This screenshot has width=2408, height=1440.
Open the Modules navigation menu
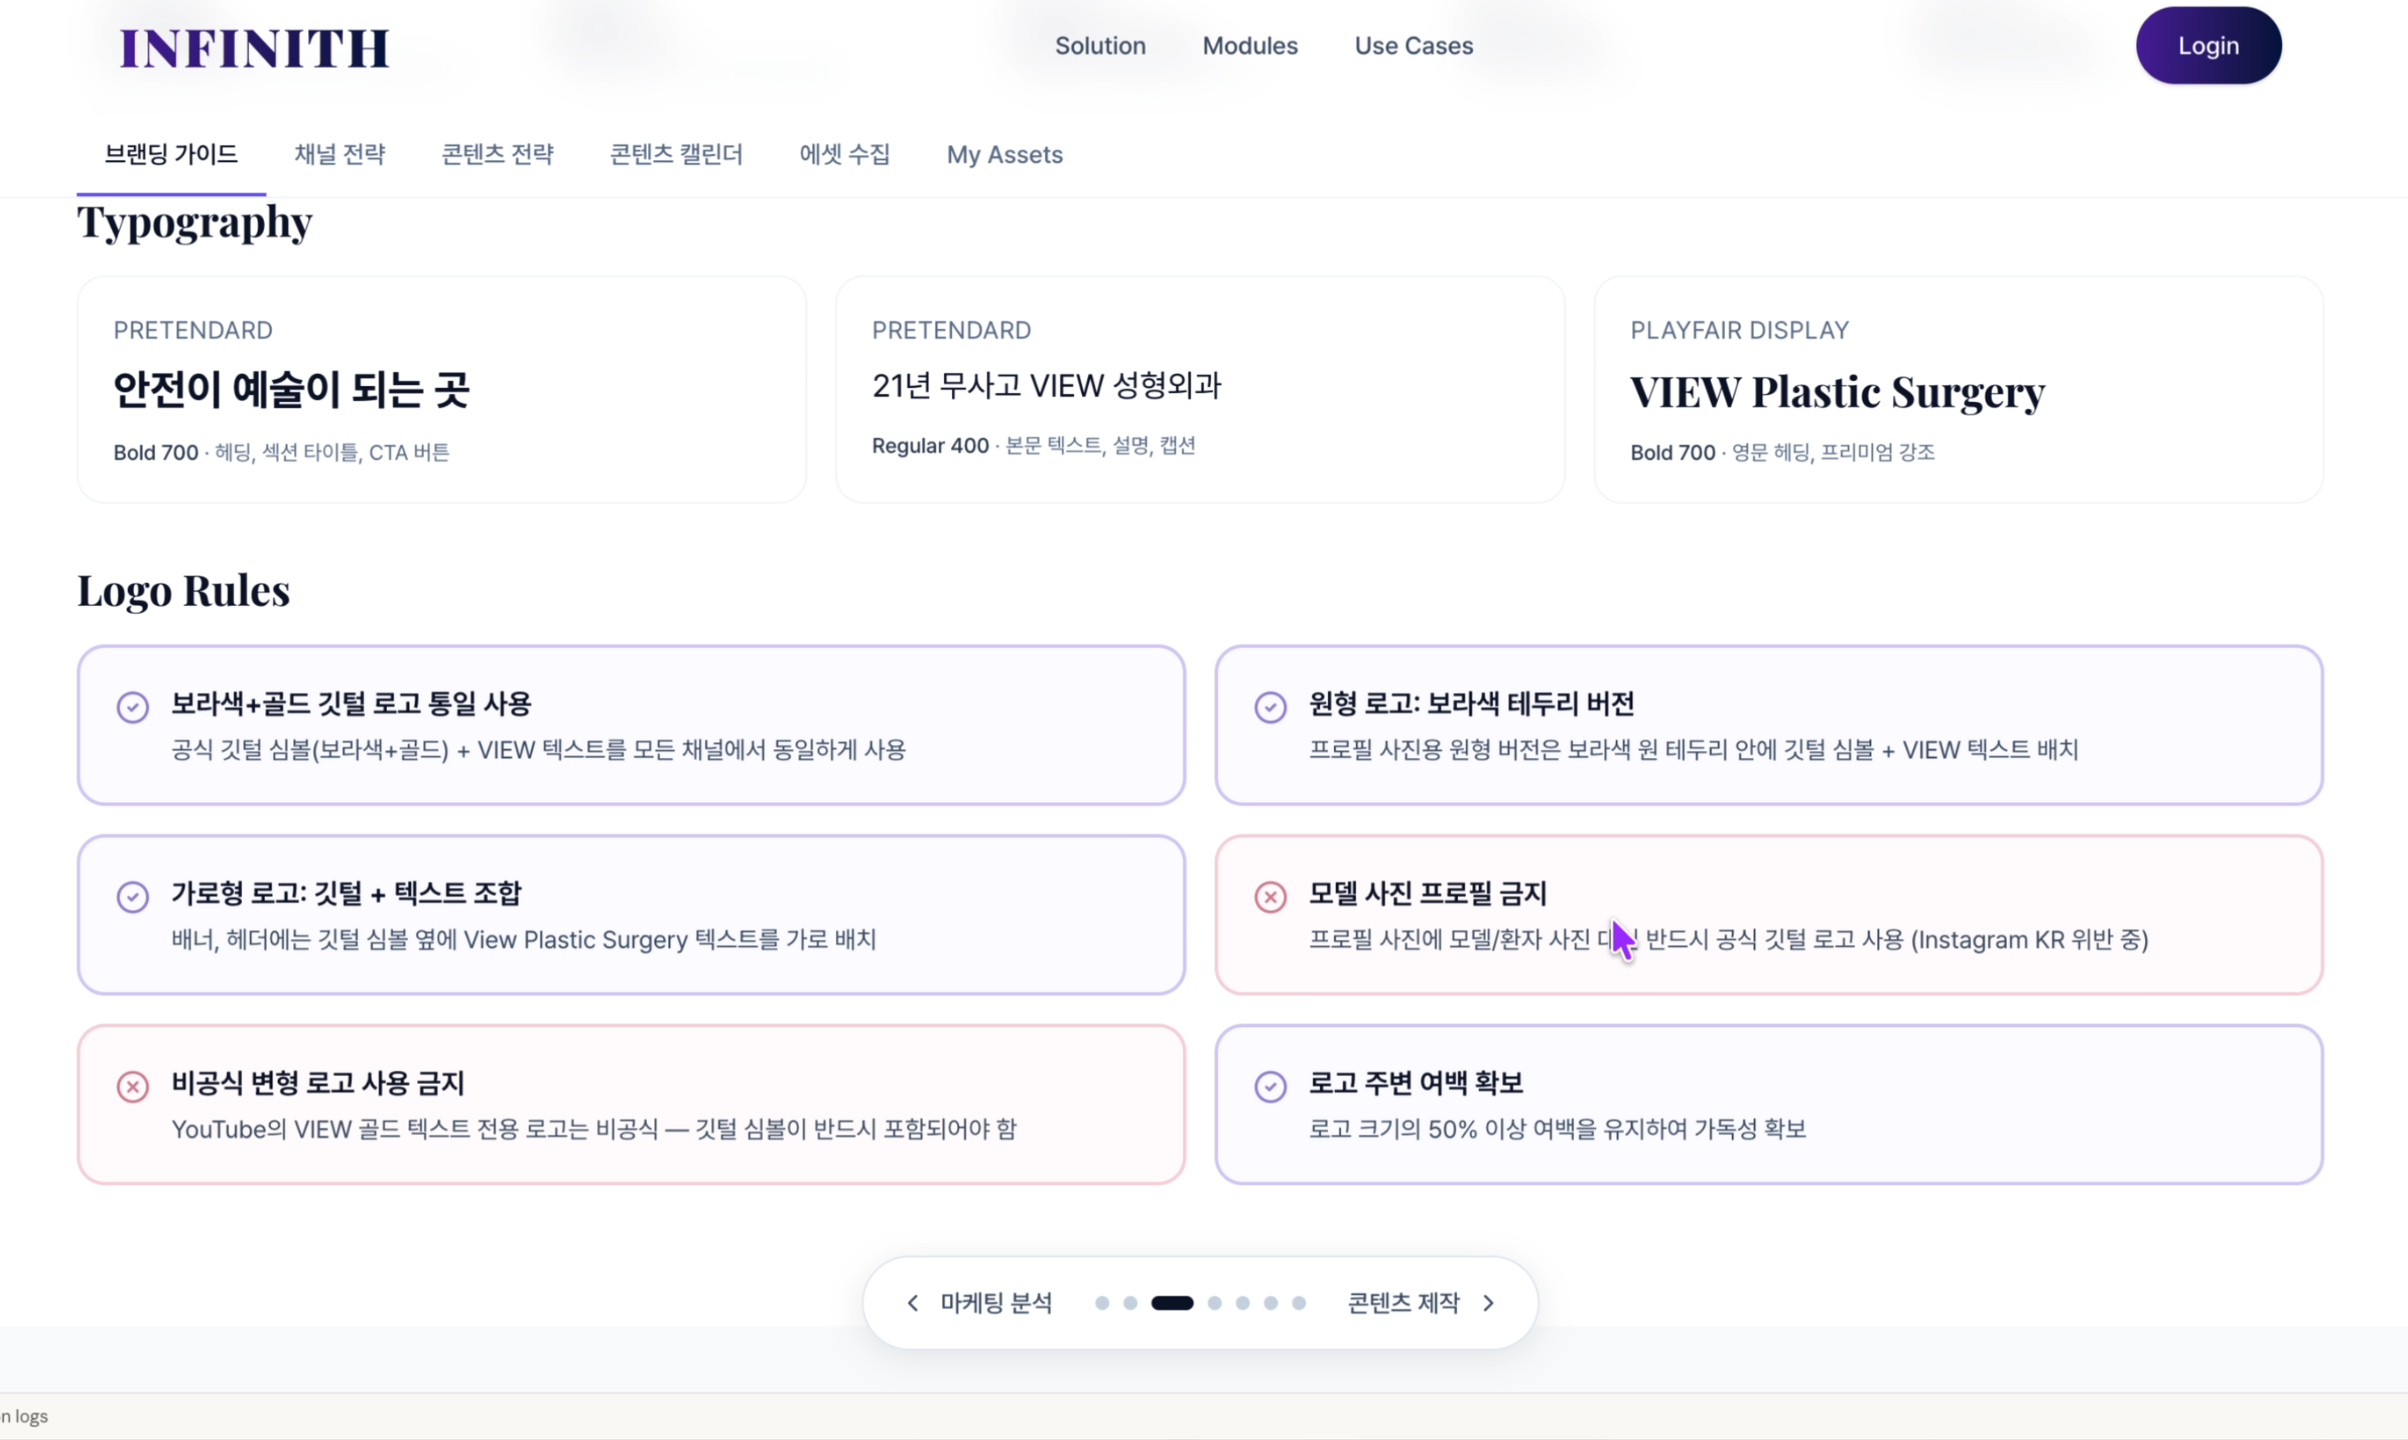[x=1249, y=46]
